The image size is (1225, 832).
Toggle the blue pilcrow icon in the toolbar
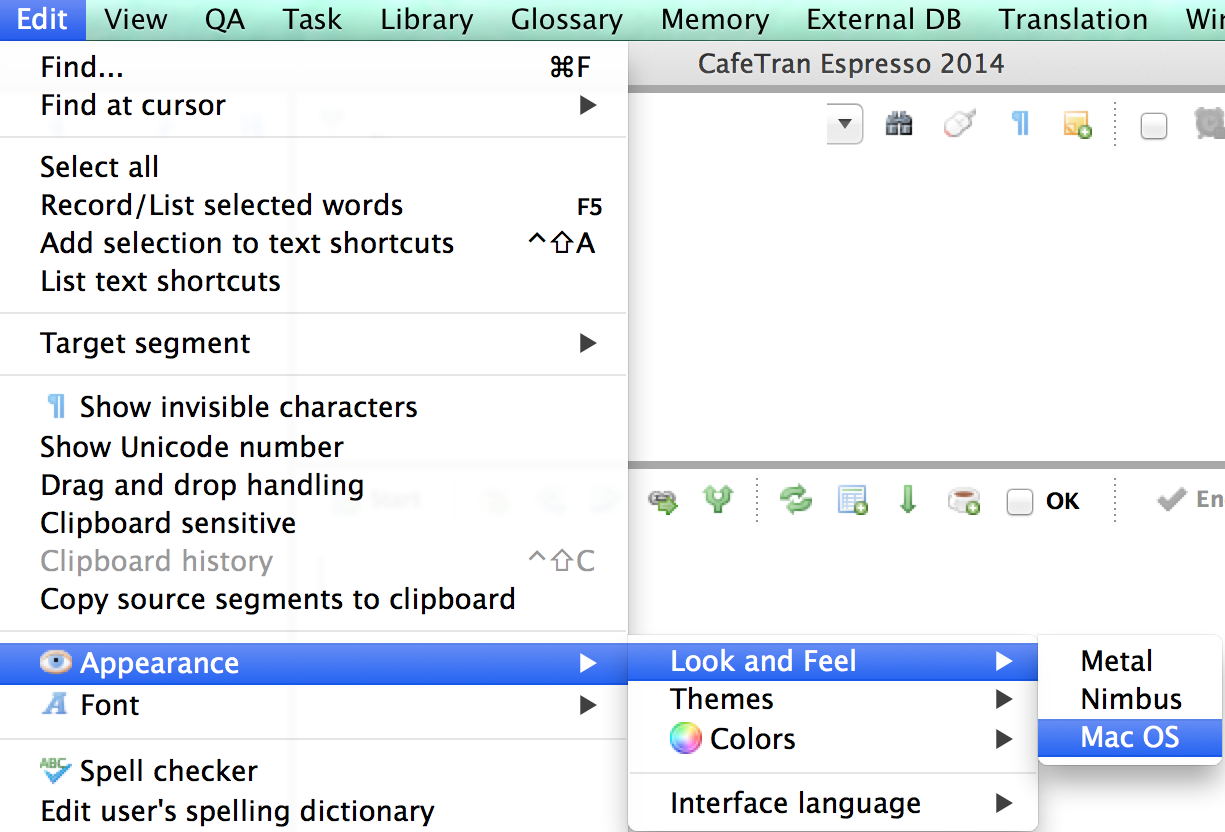click(1020, 125)
